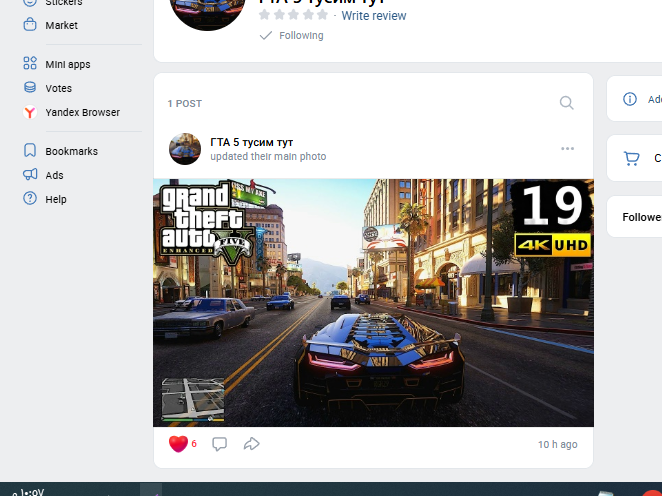Screen dimensions: 662x496
Task: Click the '1 POST' header label
Action: pos(185,103)
